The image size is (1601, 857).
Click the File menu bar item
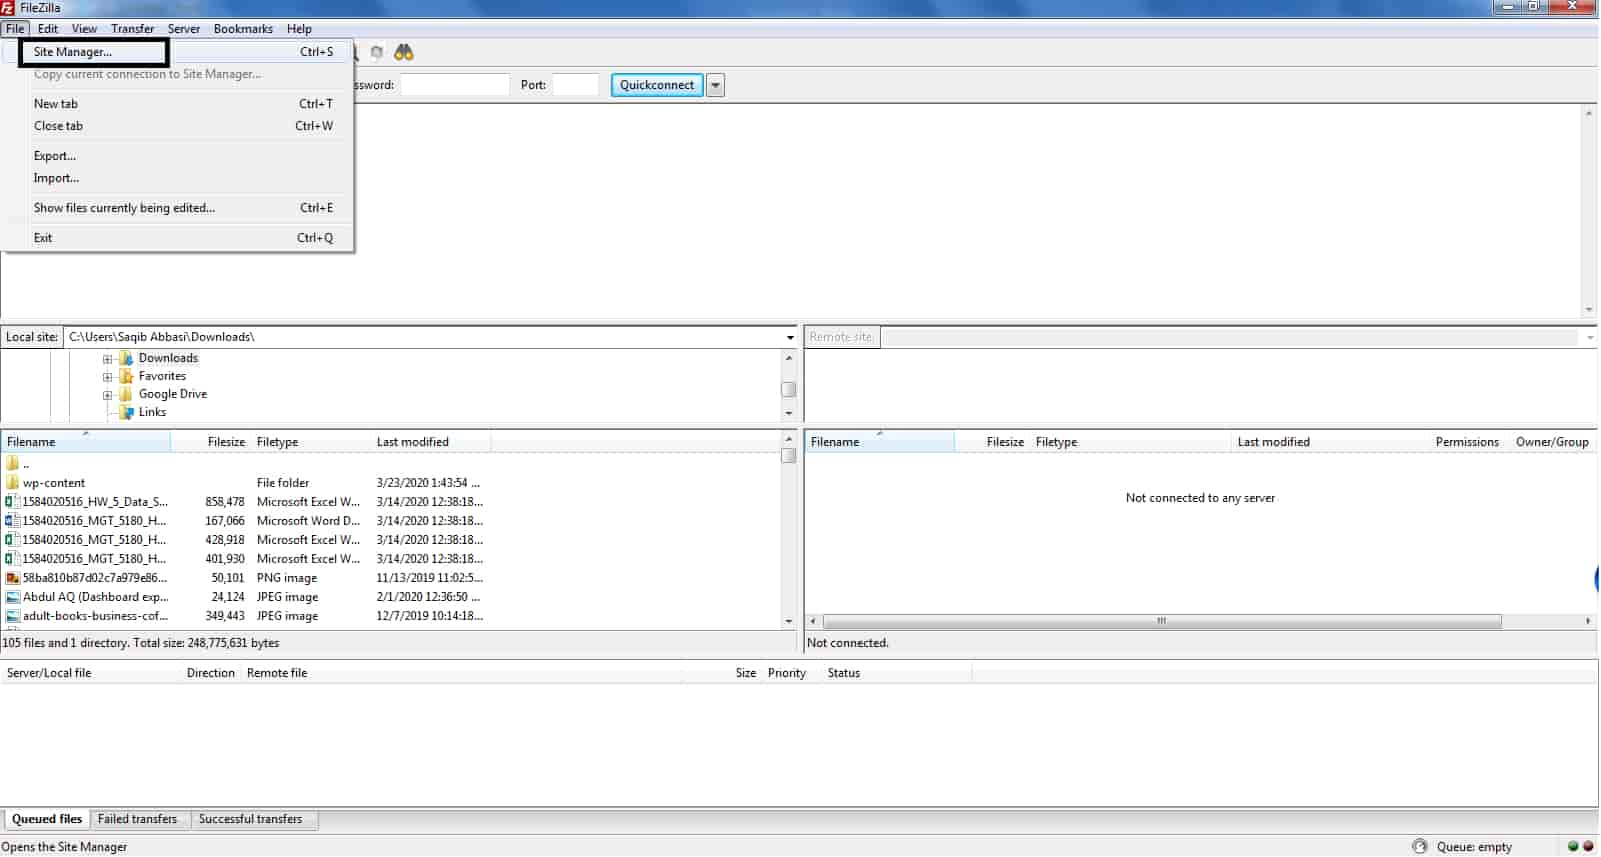click(15, 28)
